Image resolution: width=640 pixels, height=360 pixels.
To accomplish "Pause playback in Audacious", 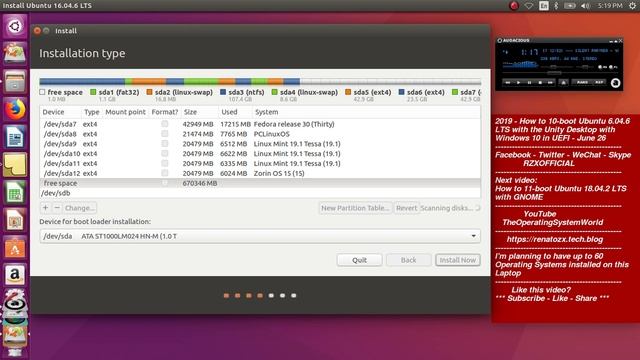I will (529, 82).
